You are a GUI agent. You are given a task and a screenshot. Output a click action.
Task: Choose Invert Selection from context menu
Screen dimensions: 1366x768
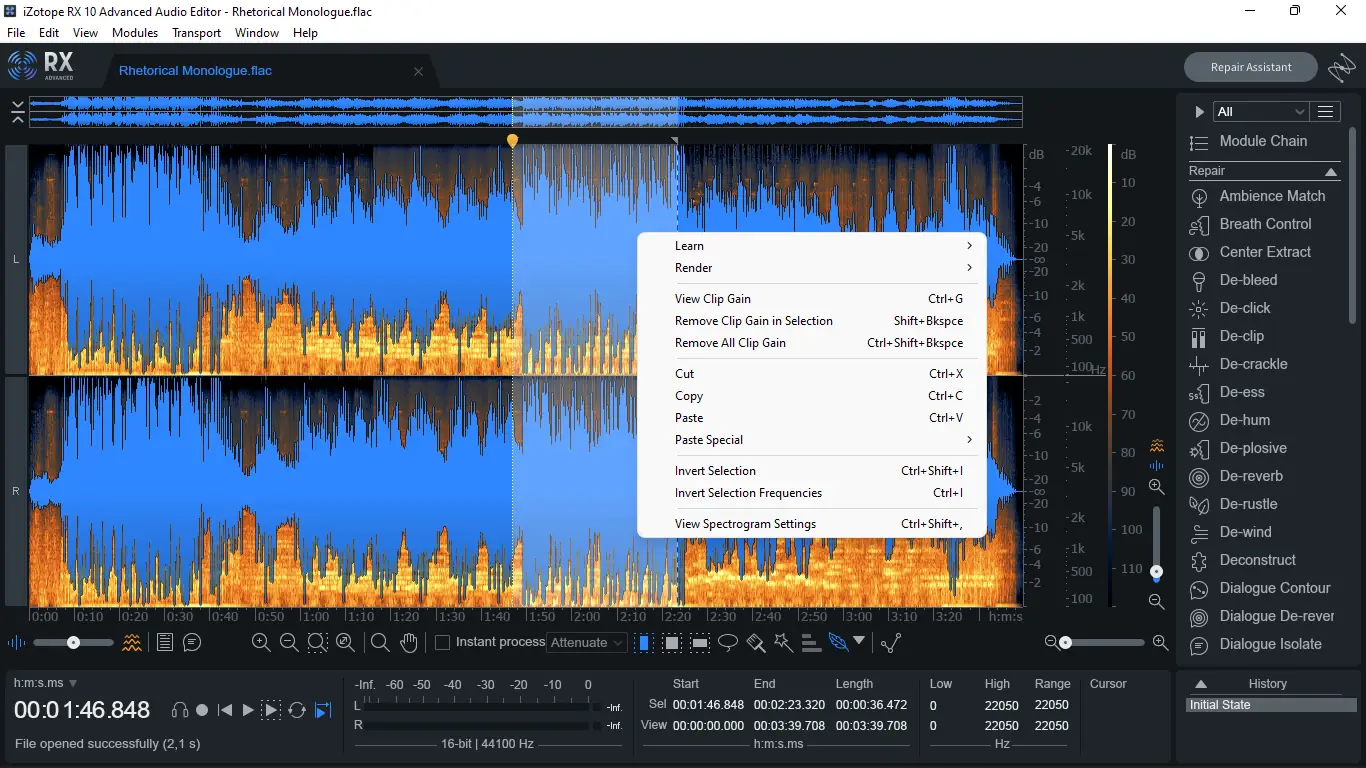pos(715,471)
